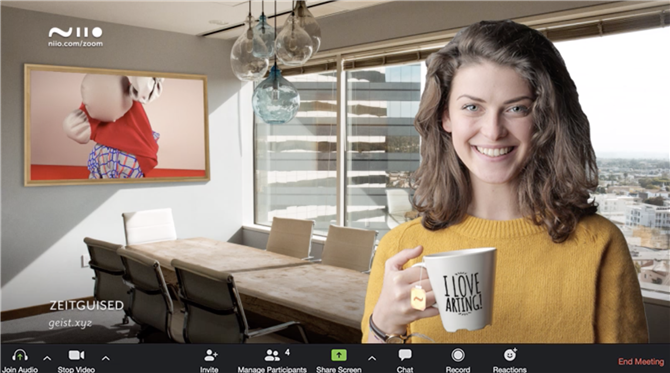The height and width of the screenshot is (373, 670).
Task: Click the green Share Screen icon
Action: pyautogui.click(x=338, y=355)
